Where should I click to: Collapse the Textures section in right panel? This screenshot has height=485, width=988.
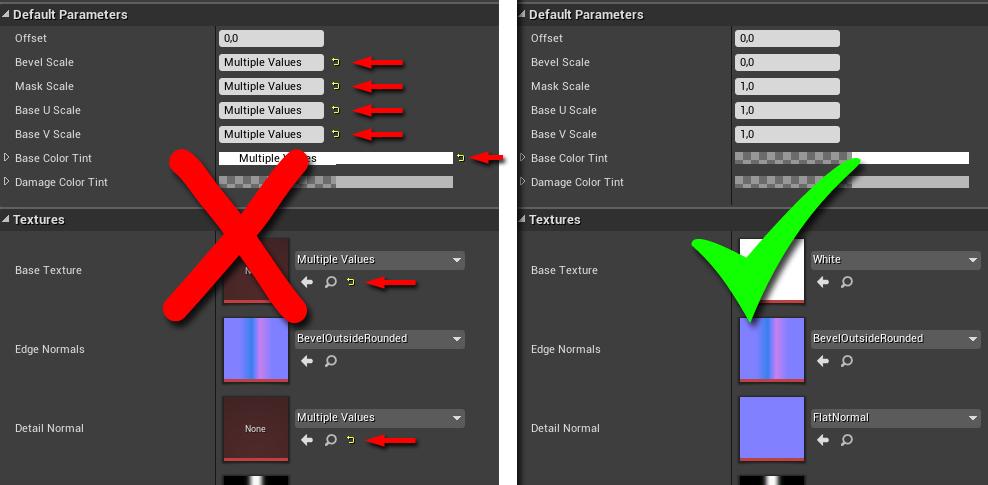click(522, 220)
